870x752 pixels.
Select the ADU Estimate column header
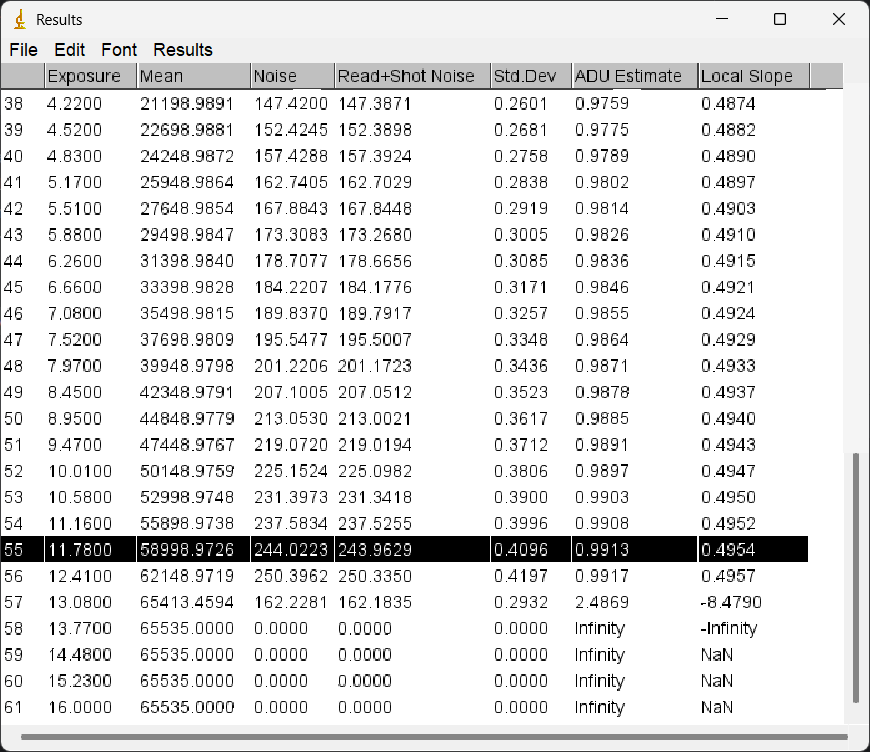click(x=634, y=76)
